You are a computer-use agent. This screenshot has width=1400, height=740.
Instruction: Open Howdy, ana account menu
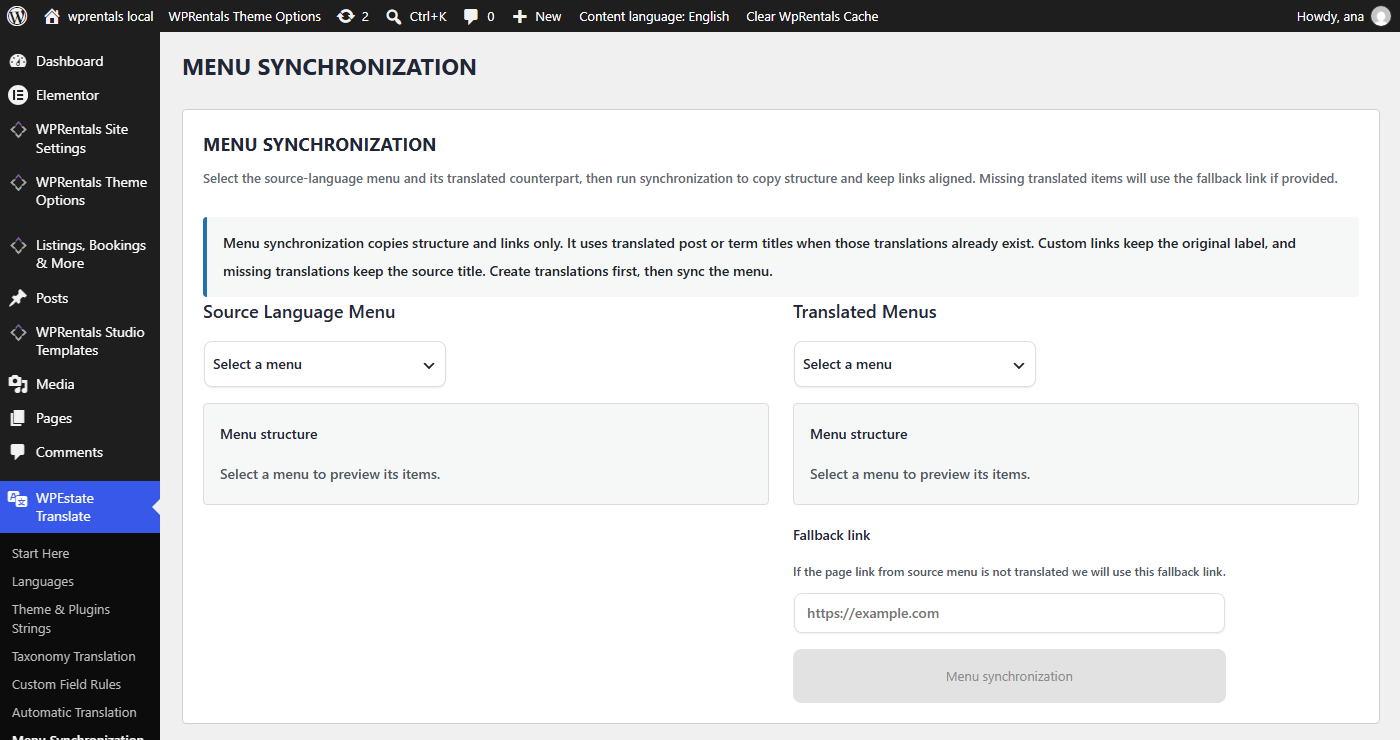coord(1343,16)
